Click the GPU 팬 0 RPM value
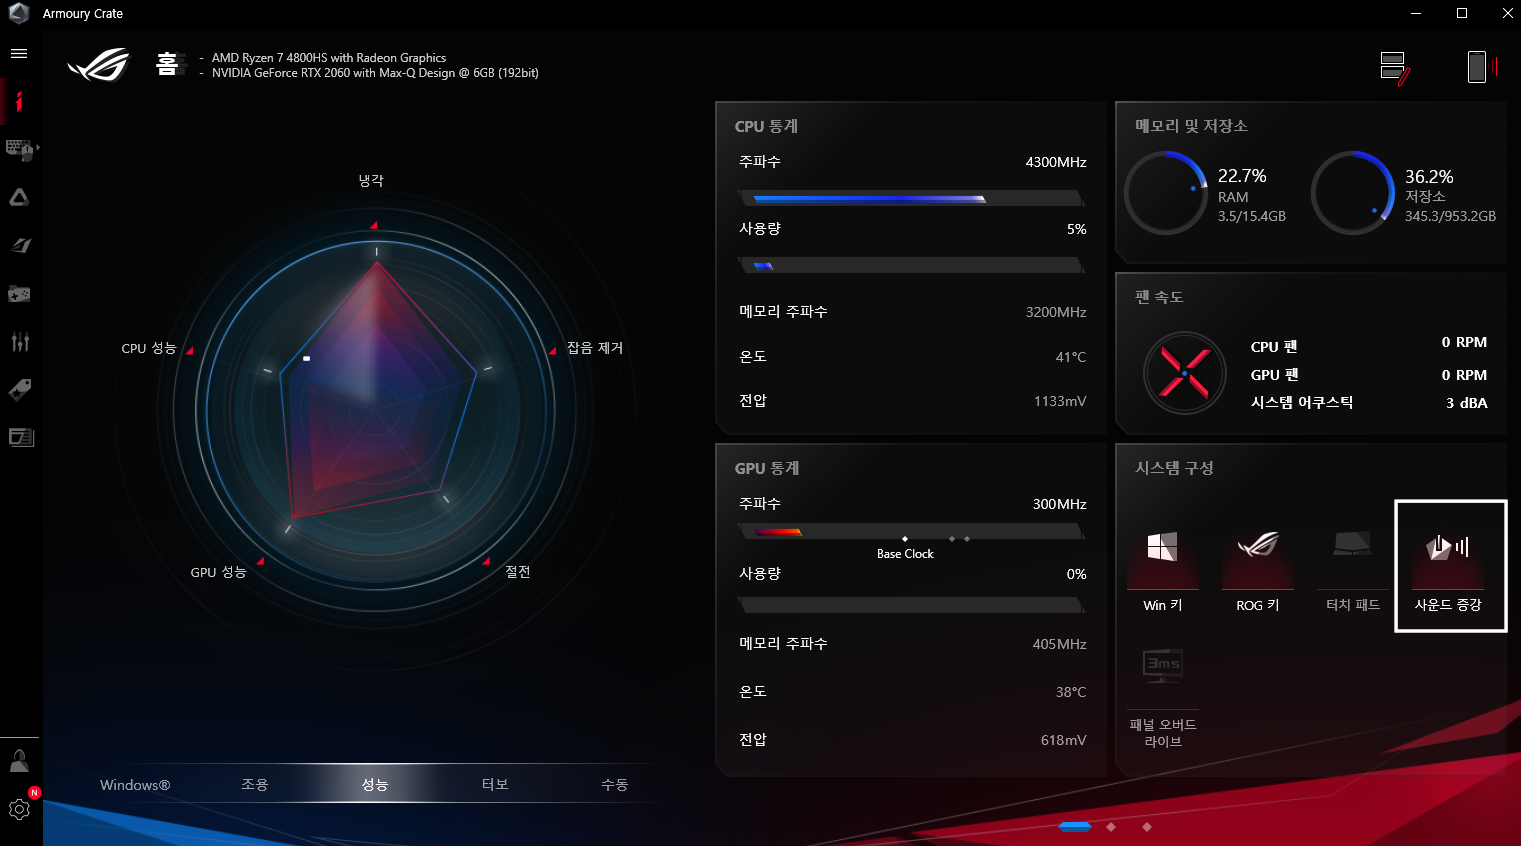This screenshot has height=846, width=1521. click(1464, 375)
